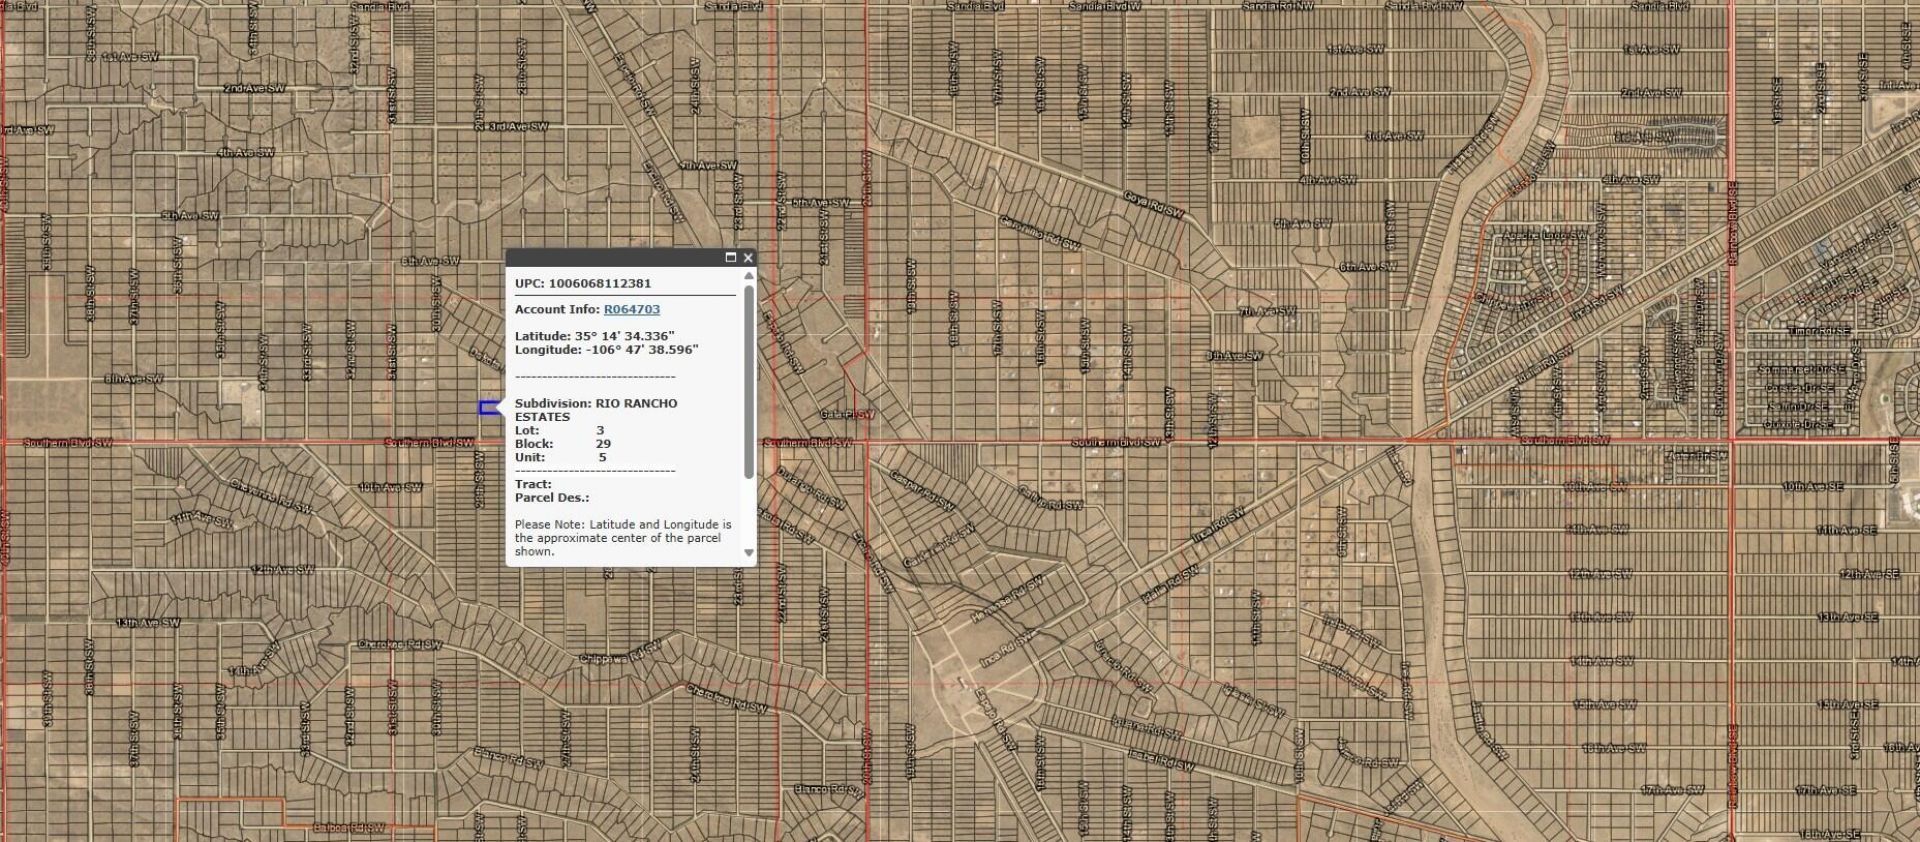The width and height of the screenshot is (1920, 842).
Task: Click the Please Note disclaimer text
Action: [x=622, y=537]
